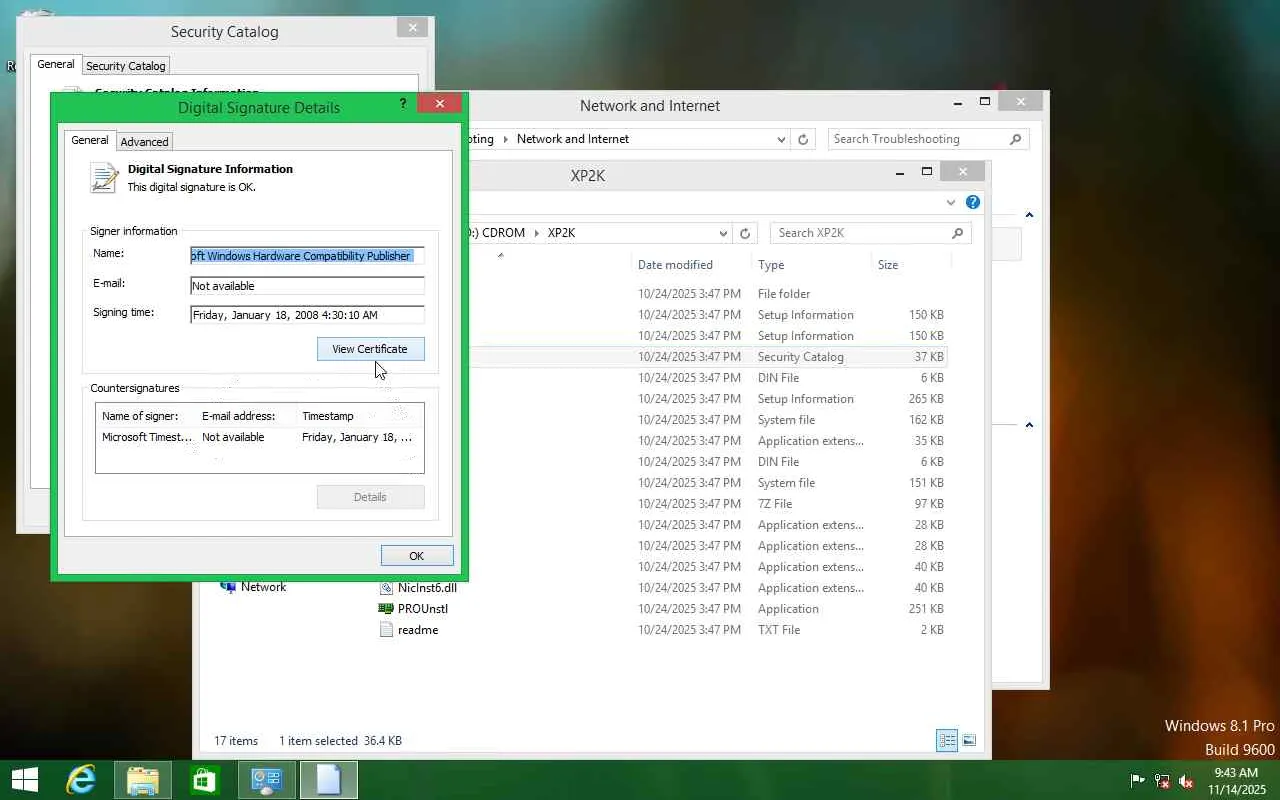Click the PROUnstl application icon
This screenshot has width=1280, height=800.
point(386,609)
